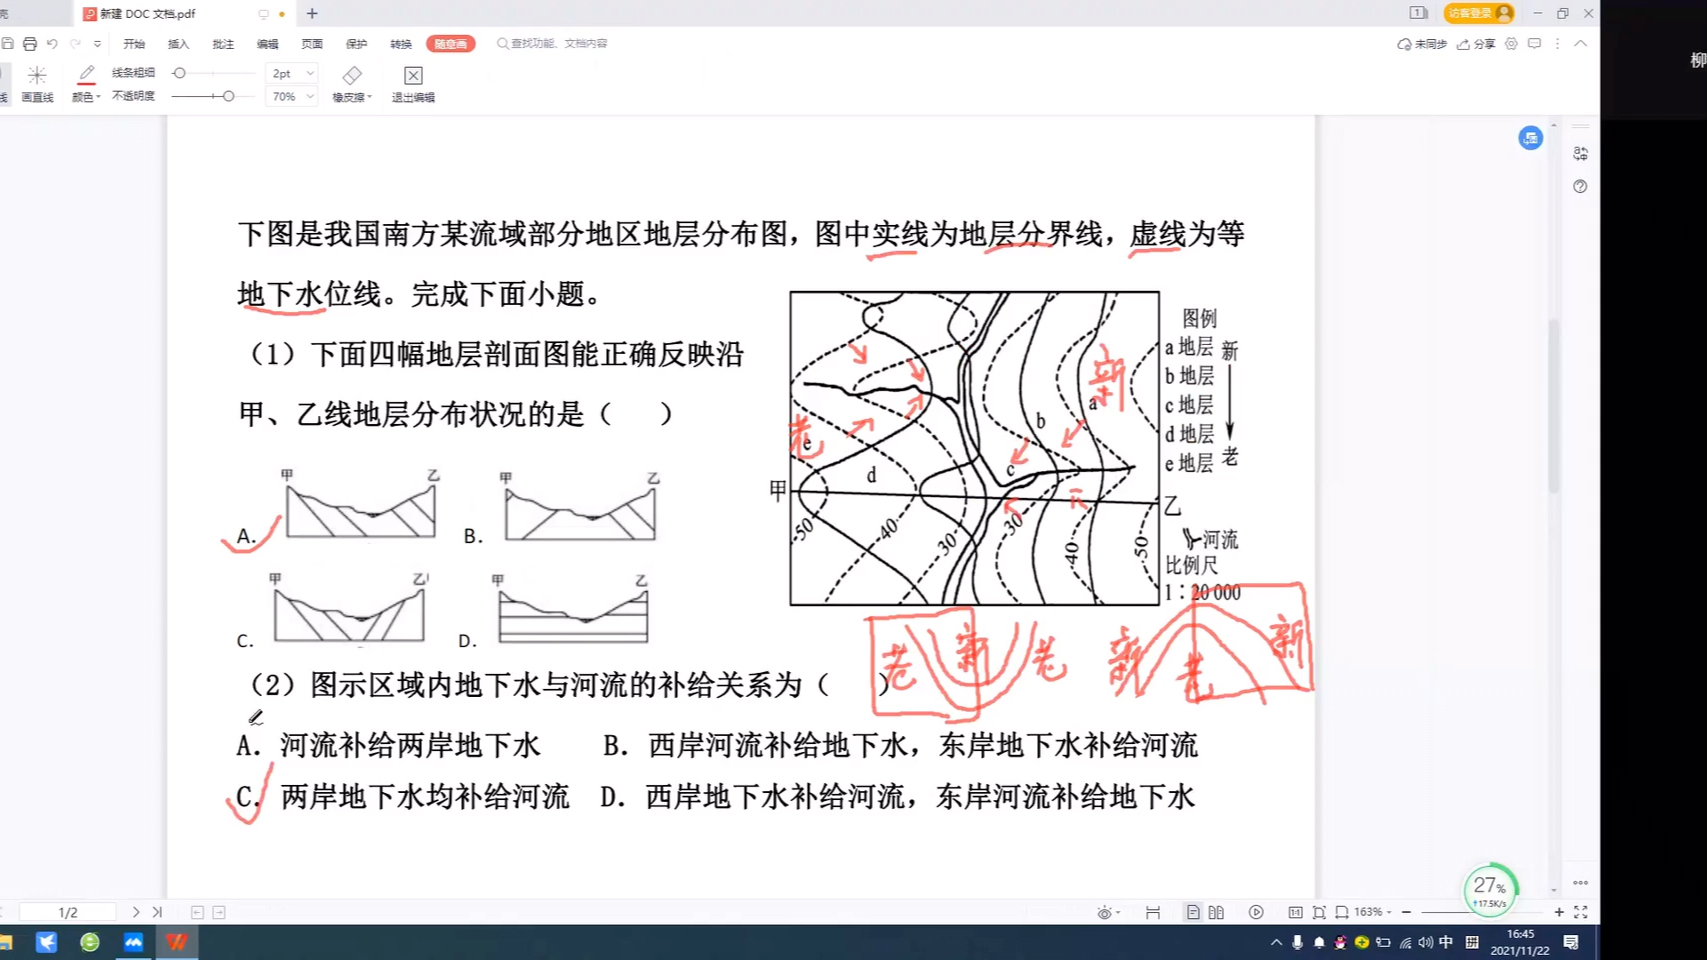The height and width of the screenshot is (960, 1707).
Task: Open the 开始 menu tab
Action: click(x=134, y=44)
